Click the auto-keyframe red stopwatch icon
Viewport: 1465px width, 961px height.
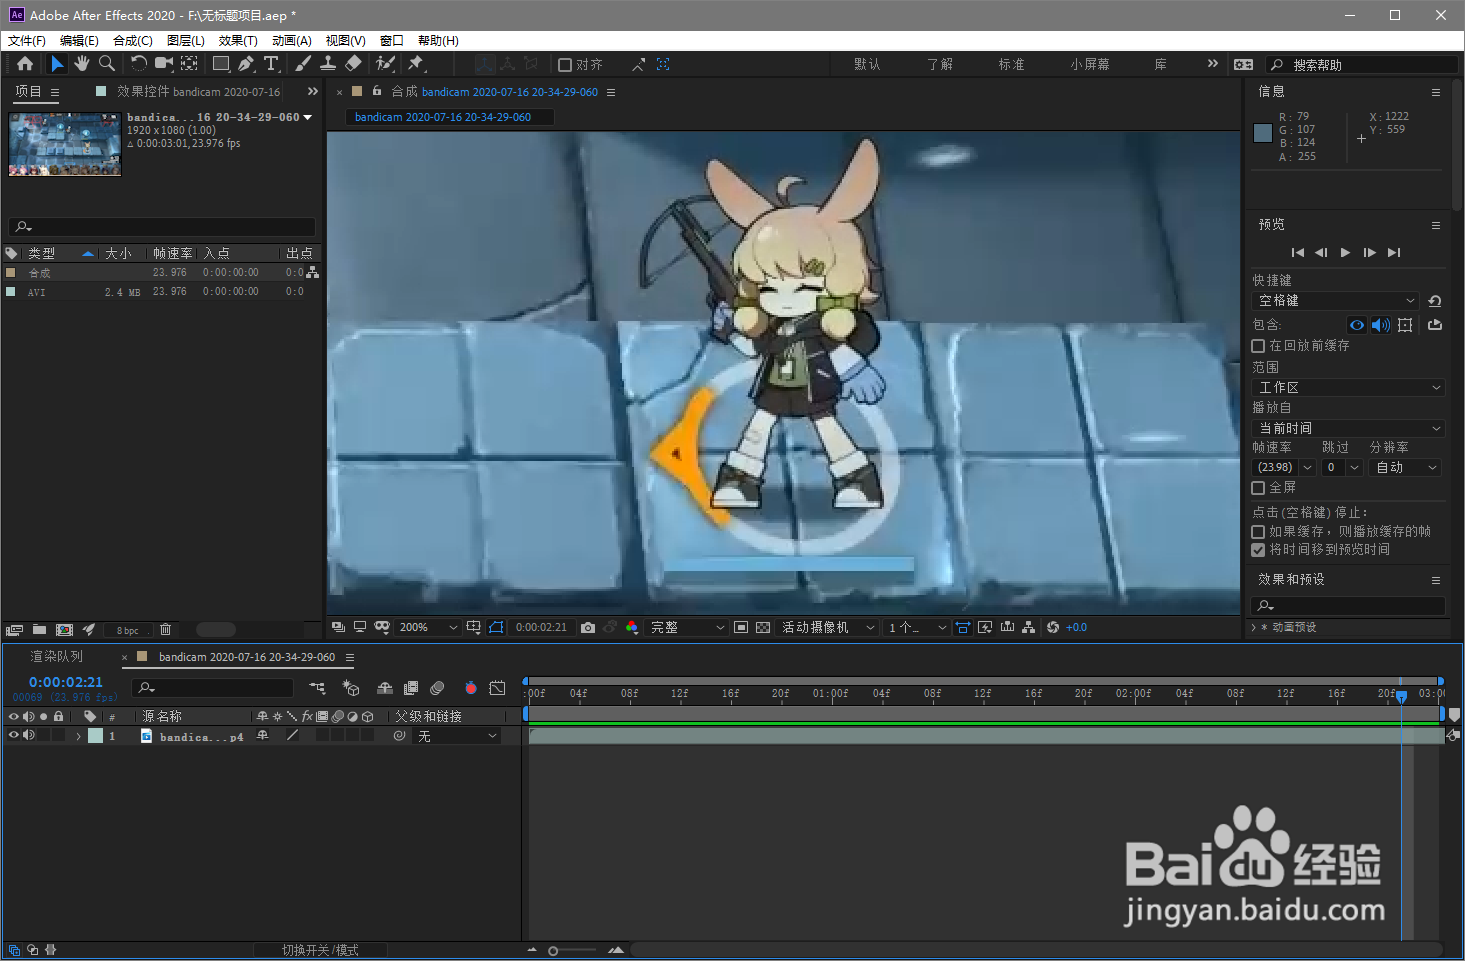point(471,688)
